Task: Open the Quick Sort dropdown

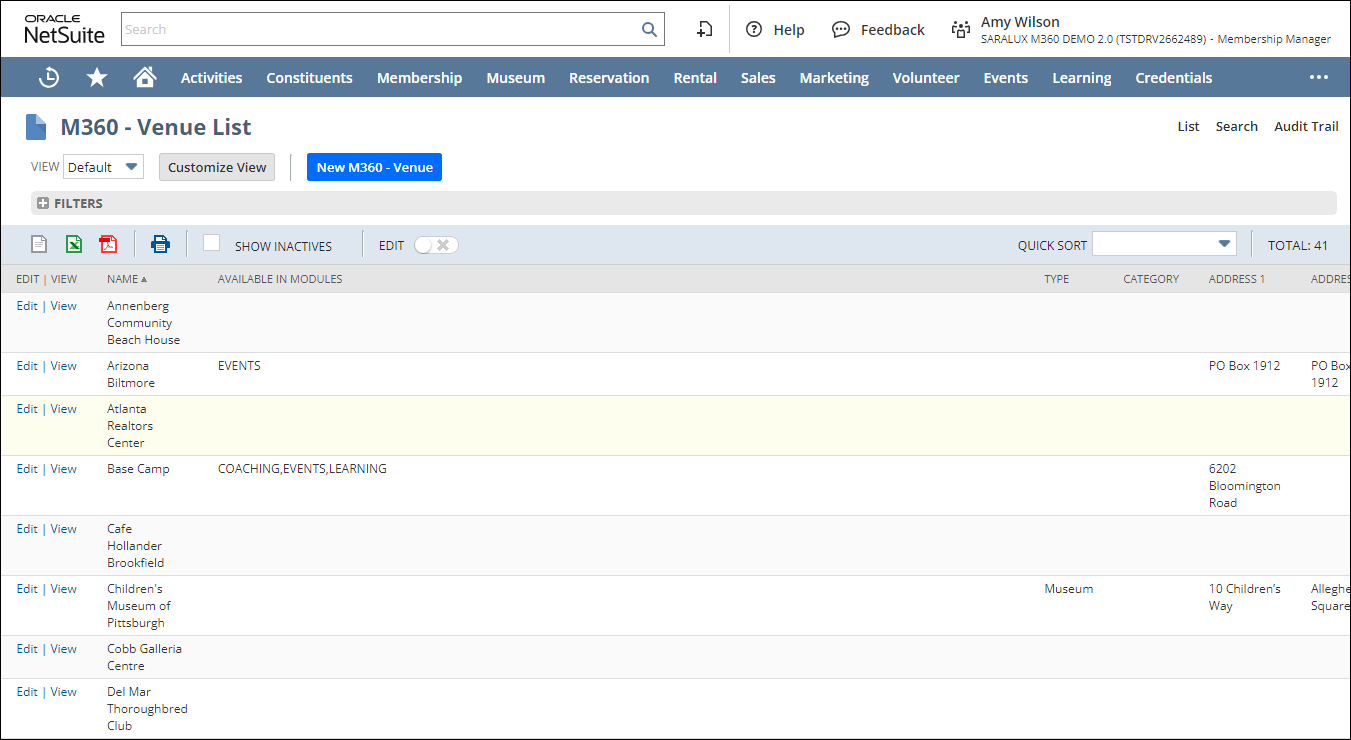Action: click(x=1164, y=244)
